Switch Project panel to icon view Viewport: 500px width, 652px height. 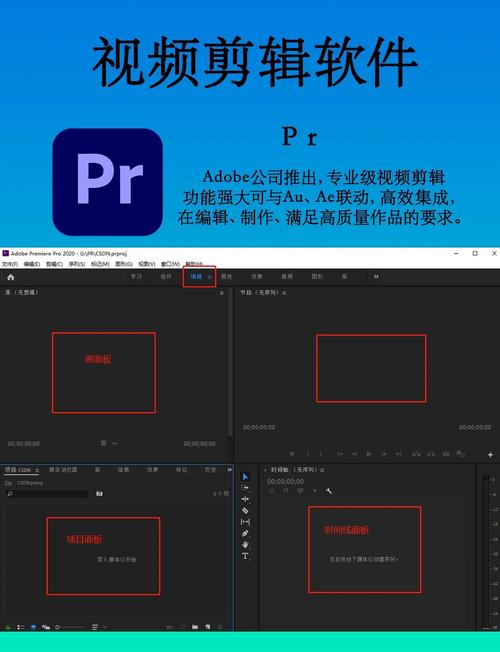point(33,627)
